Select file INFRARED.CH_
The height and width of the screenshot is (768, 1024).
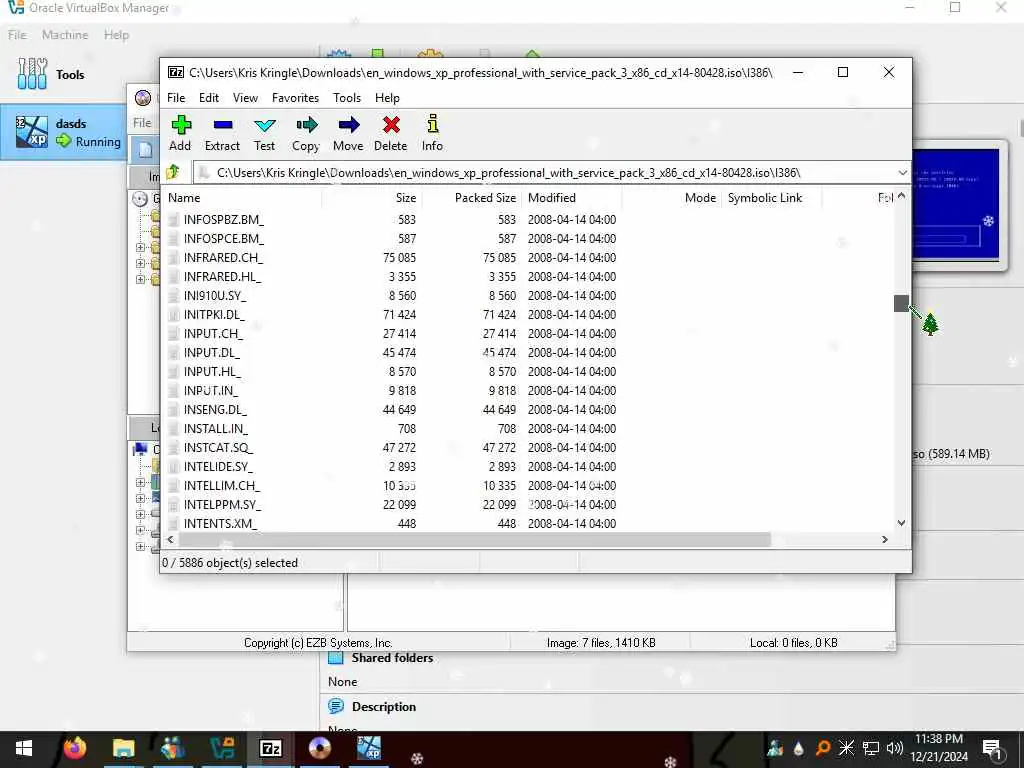(223, 257)
